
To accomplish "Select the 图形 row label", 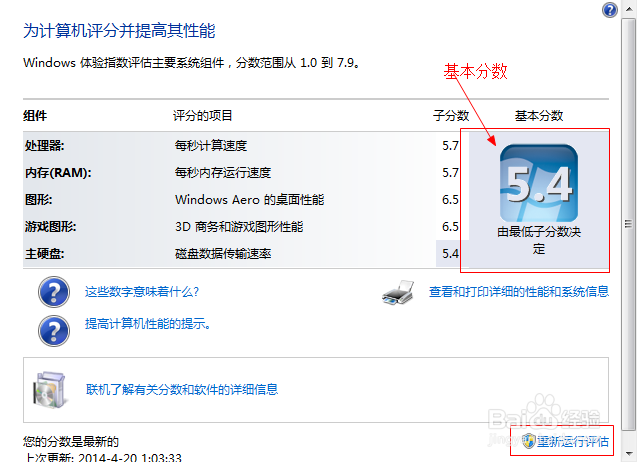I will pos(39,200).
